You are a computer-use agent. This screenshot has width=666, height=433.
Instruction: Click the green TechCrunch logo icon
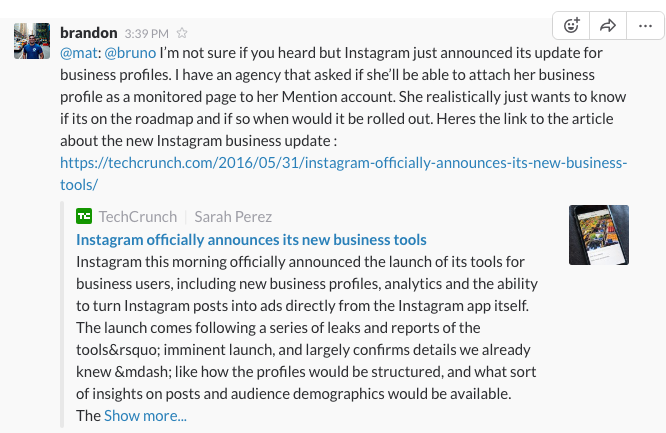coord(84,216)
